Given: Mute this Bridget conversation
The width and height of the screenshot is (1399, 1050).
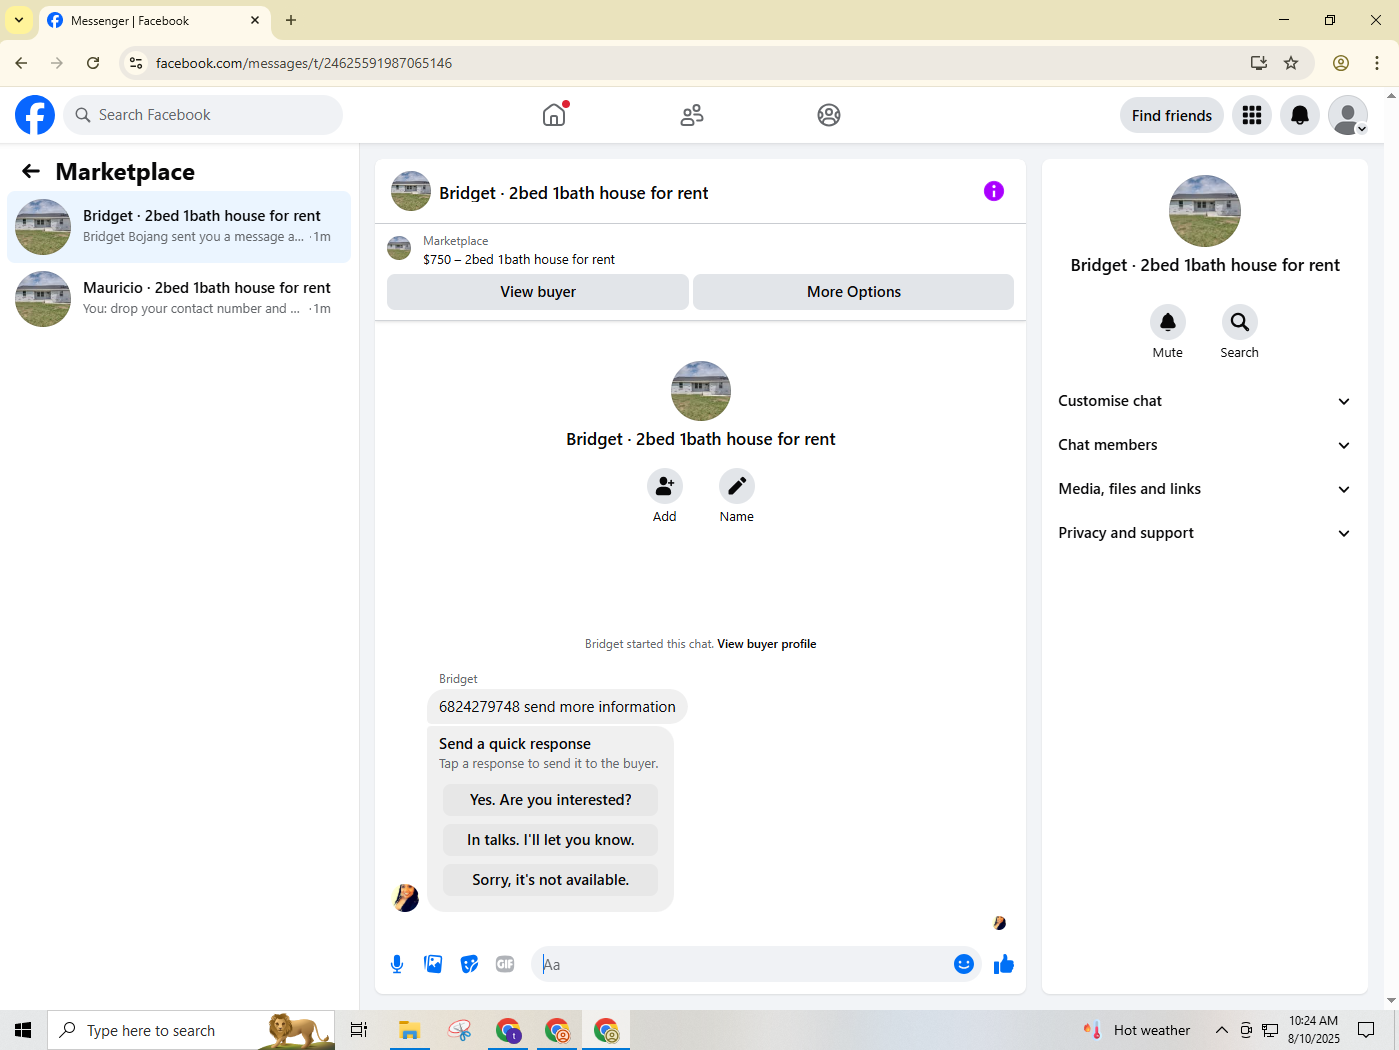Looking at the screenshot, I should click(x=1168, y=322).
